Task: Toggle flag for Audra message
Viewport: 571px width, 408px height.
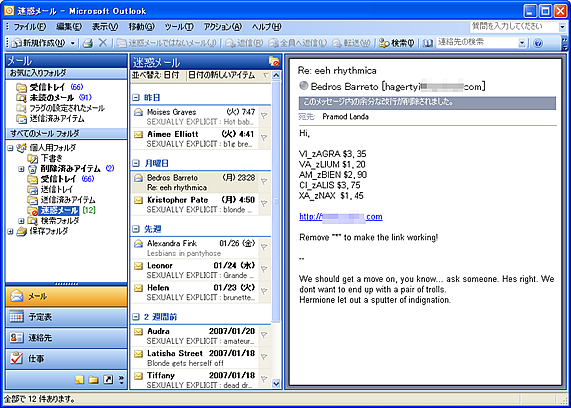Action: [264, 335]
